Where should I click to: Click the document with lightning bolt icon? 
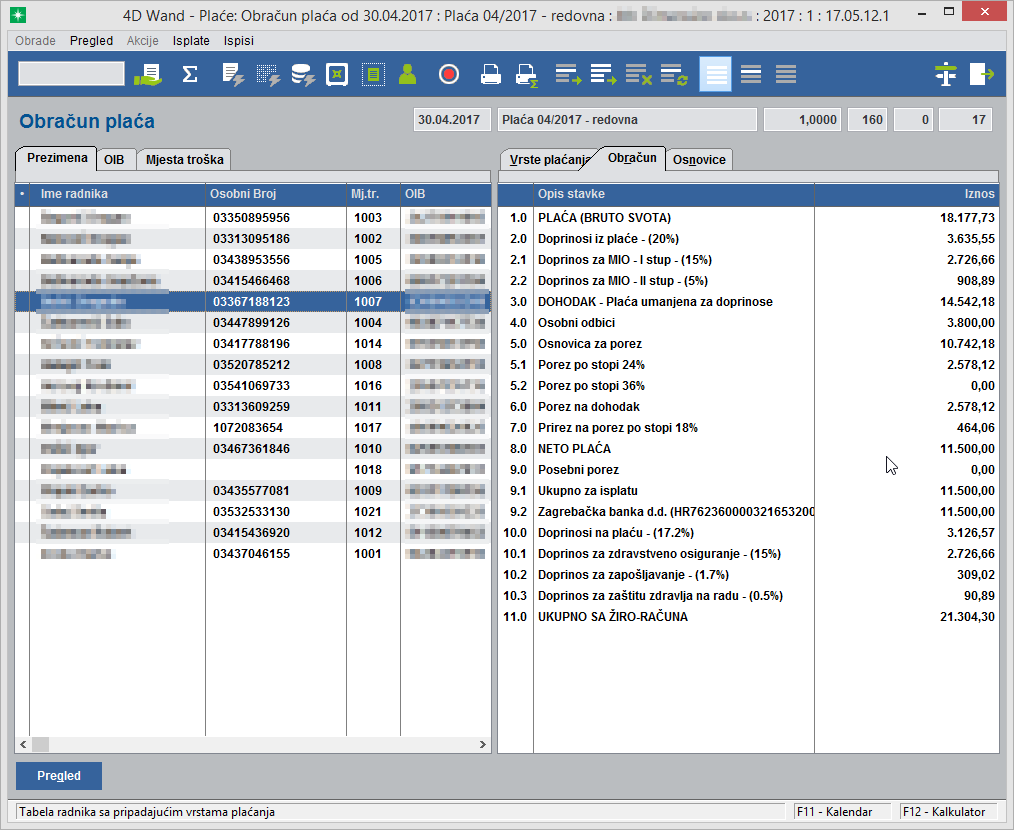pos(233,74)
